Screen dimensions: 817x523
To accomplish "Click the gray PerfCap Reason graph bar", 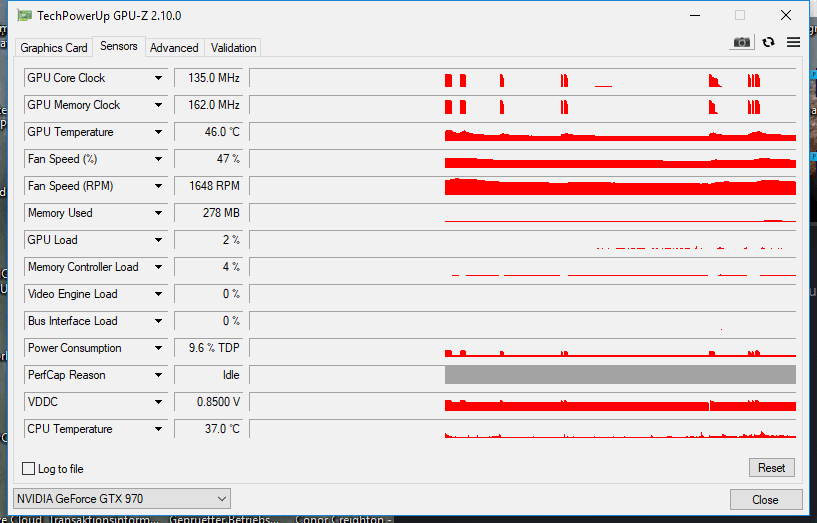I will point(620,375).
